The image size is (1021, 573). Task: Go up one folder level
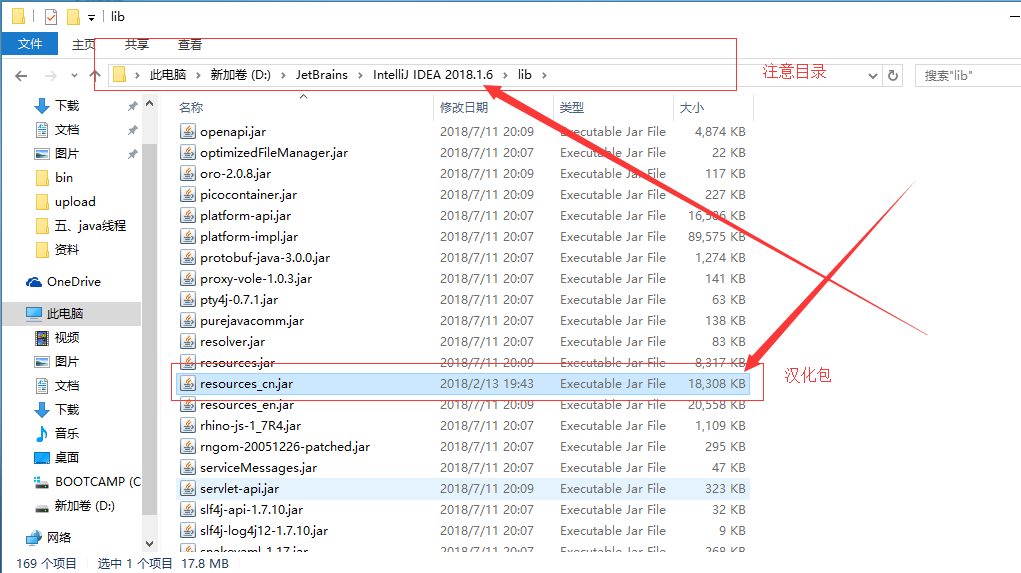click(95, 76)
